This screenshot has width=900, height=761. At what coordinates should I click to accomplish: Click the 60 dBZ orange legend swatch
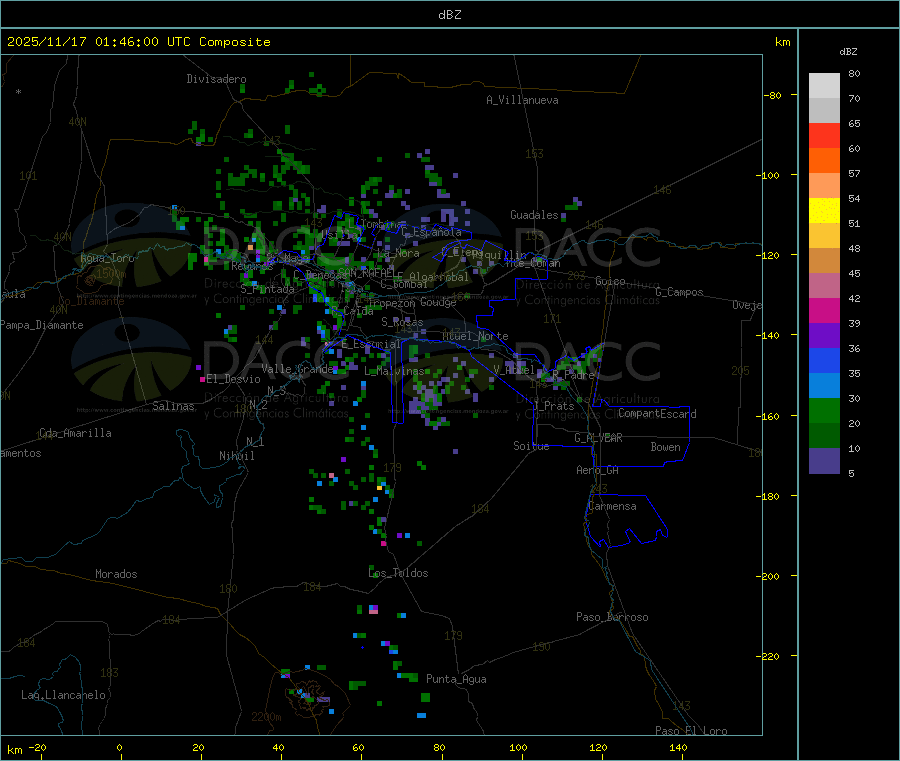pyautogui.click(x=824, y=161)
